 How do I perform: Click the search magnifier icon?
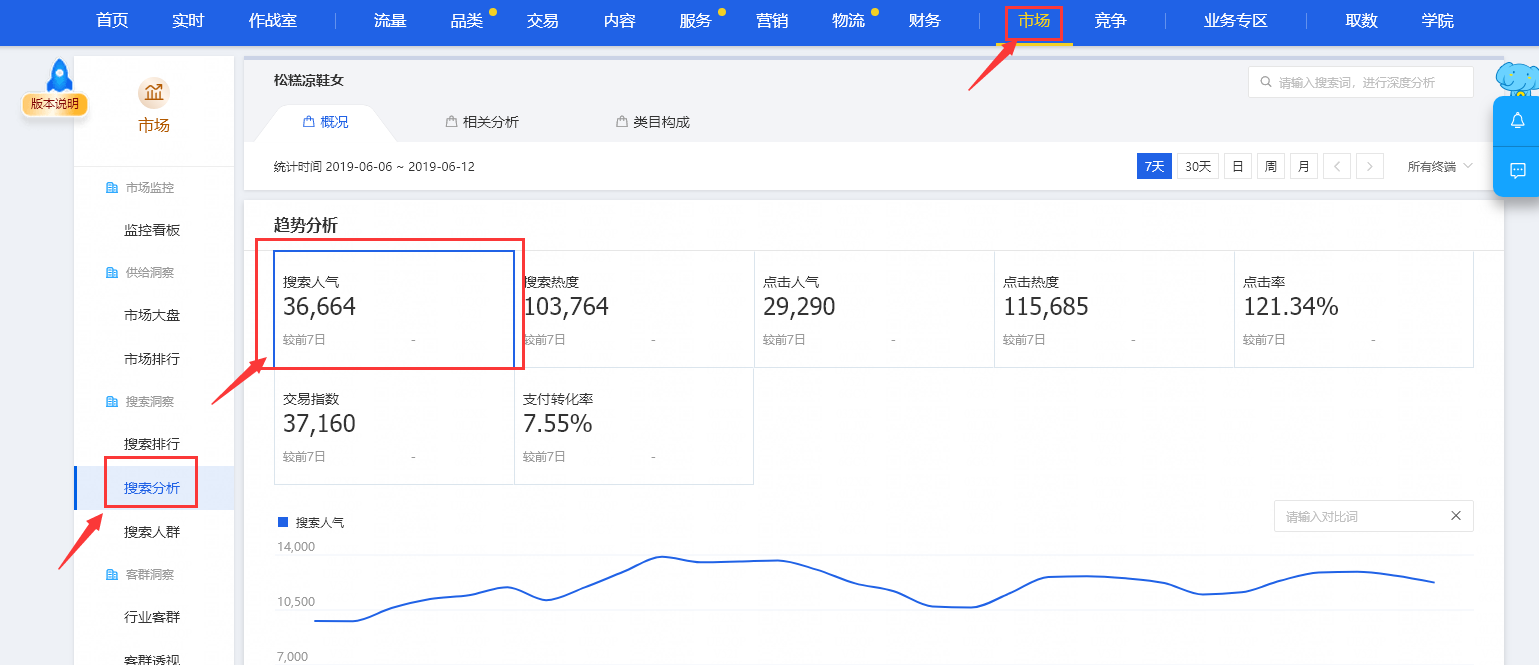(x=1266, y=82)
